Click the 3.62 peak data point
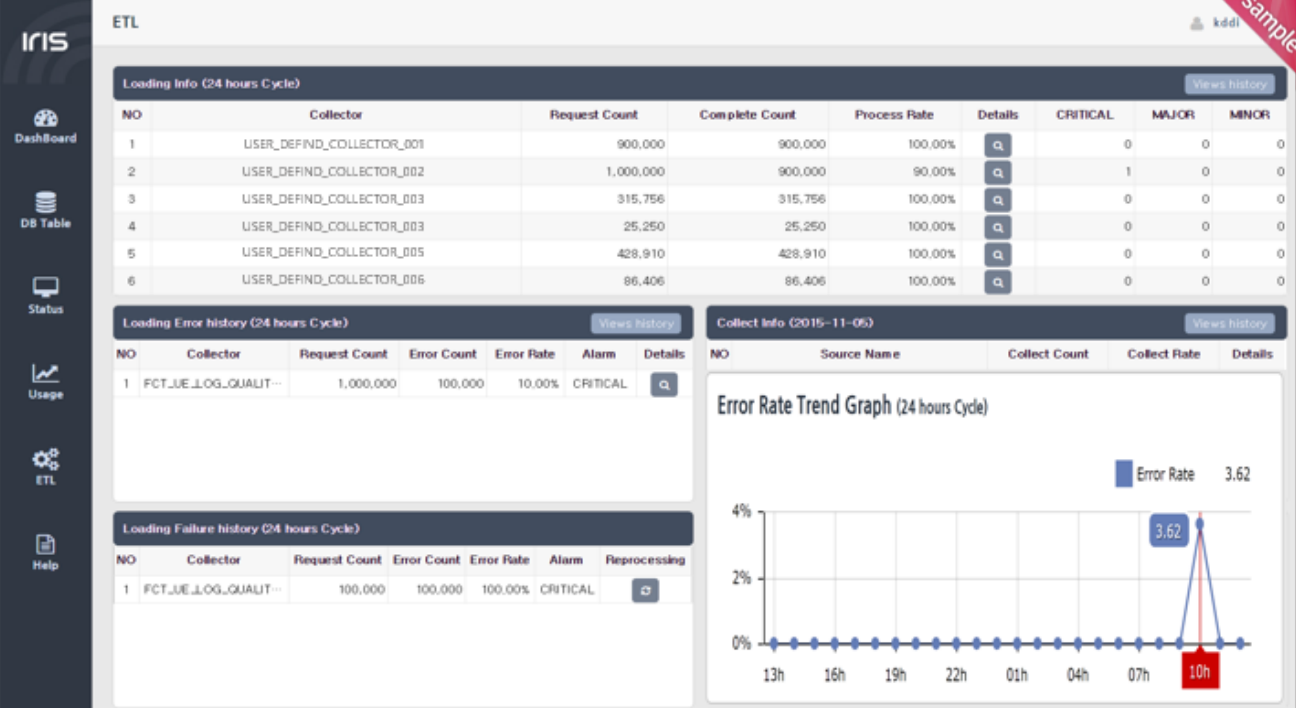Screen dimensions: 1296x708 pyautogui.click(x=1199, y=523)
